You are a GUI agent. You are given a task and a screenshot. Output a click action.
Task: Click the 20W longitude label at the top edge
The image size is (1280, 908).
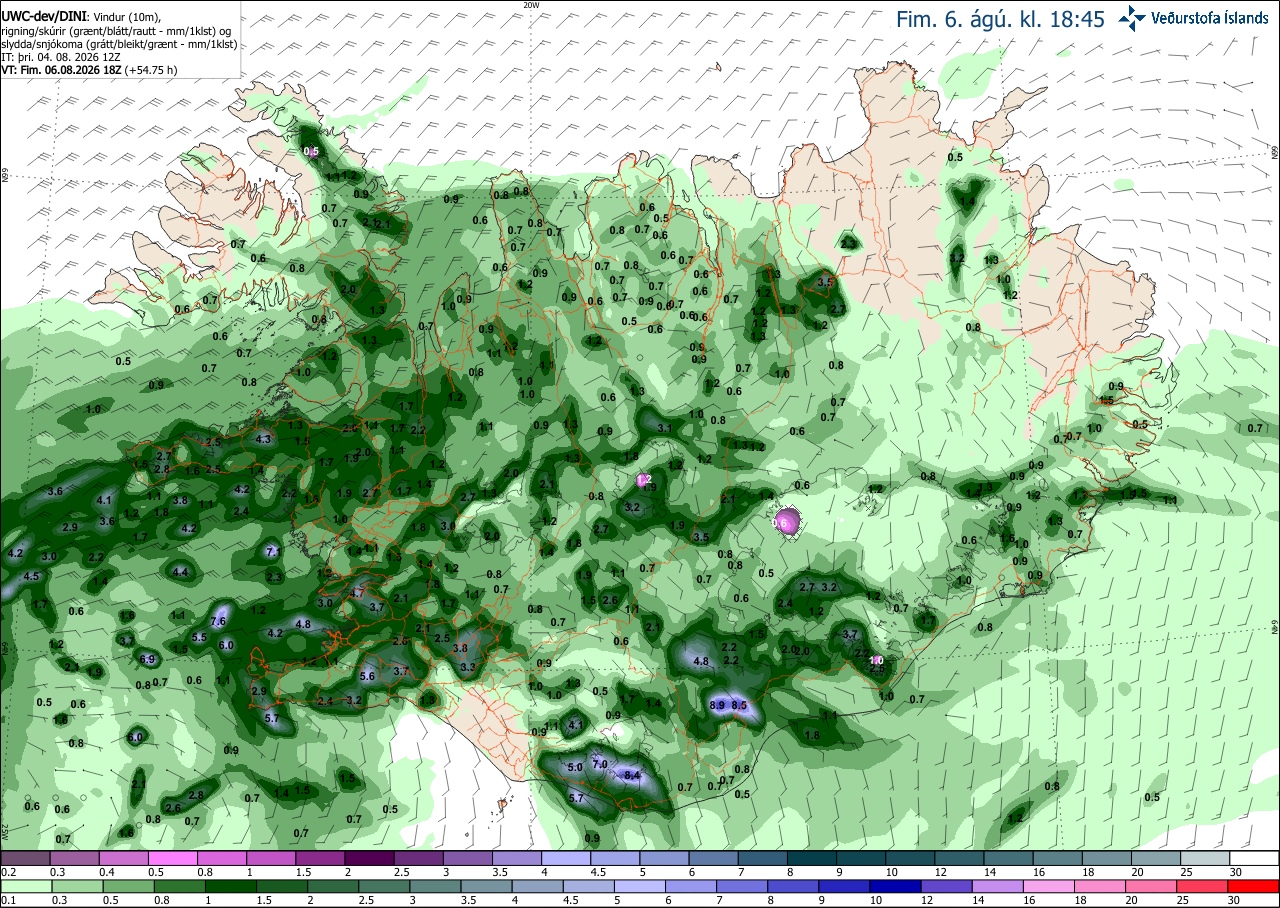(x=531, y=5)
